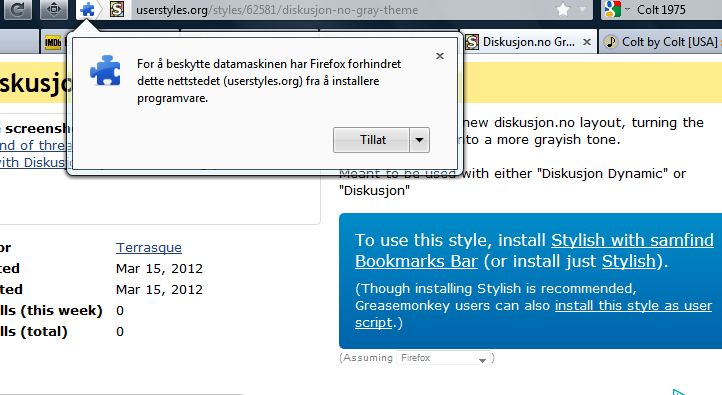Close the add-on install notification popup
722x395 pixels.
[x=440, y=56]
